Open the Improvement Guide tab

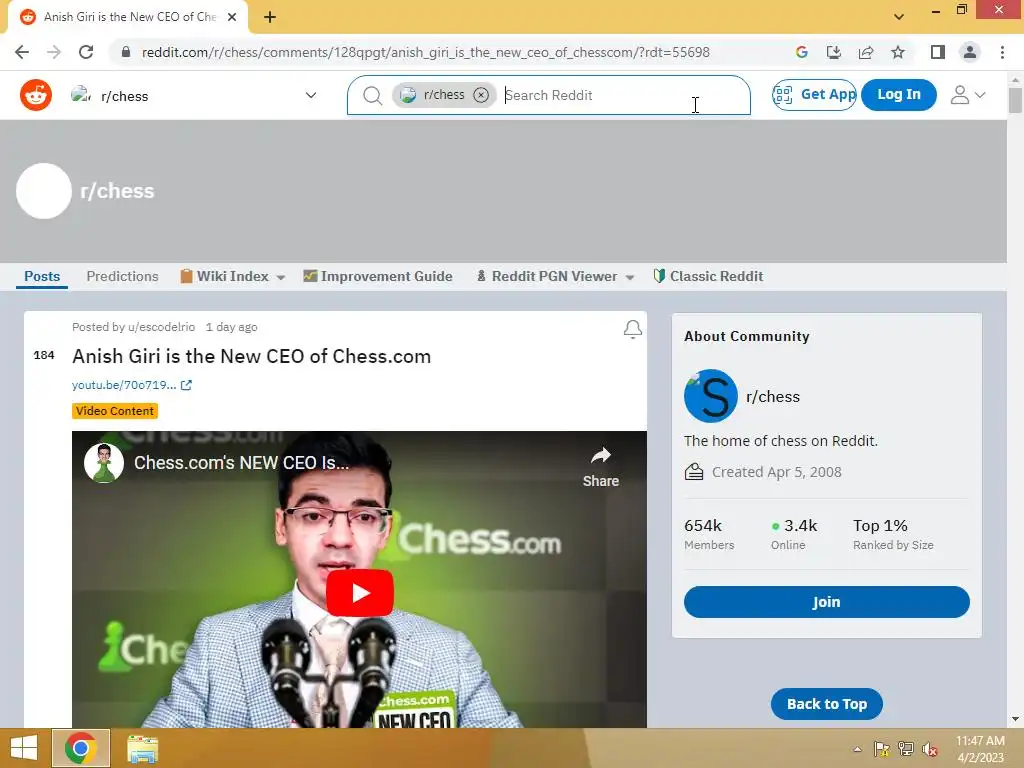[x=377, y=276]
